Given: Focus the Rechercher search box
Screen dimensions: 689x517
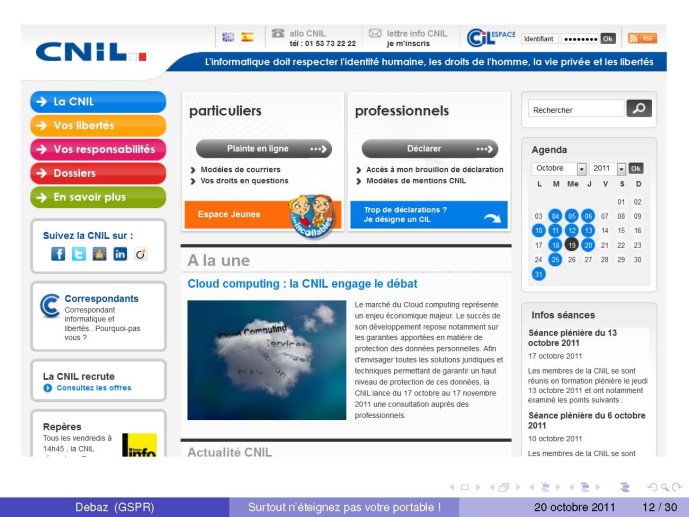Looking at the screenshot, I should tap(576, 108).
